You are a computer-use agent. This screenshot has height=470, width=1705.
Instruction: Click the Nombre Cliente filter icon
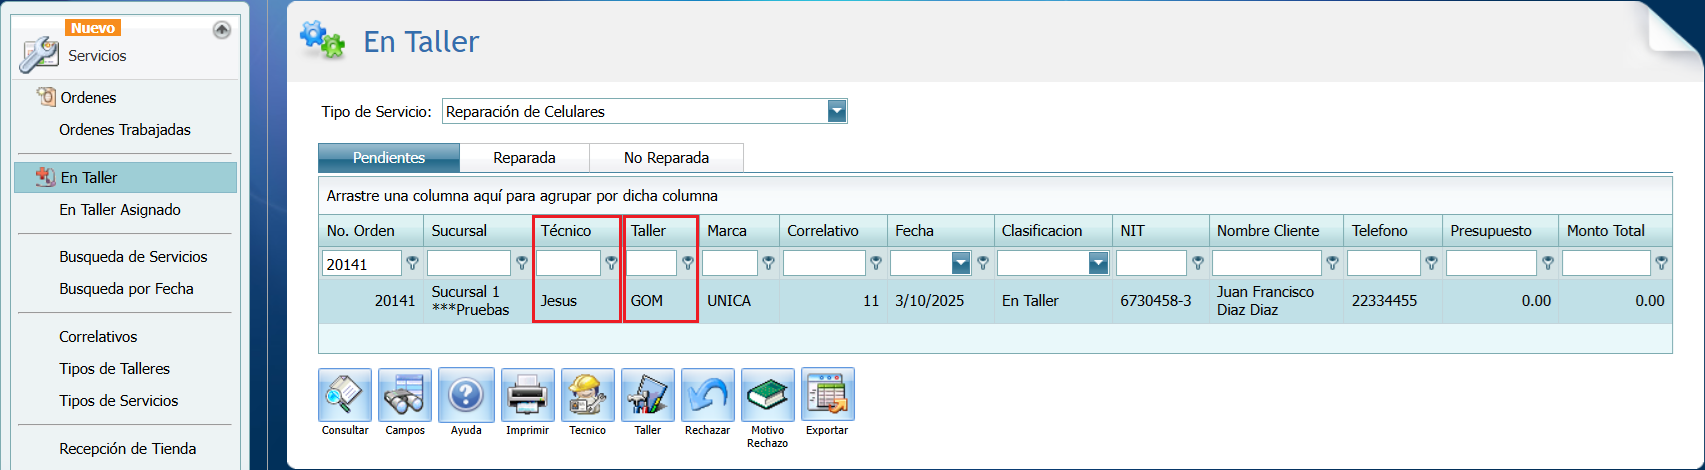pyautogui.click(x=1332, y=263)
